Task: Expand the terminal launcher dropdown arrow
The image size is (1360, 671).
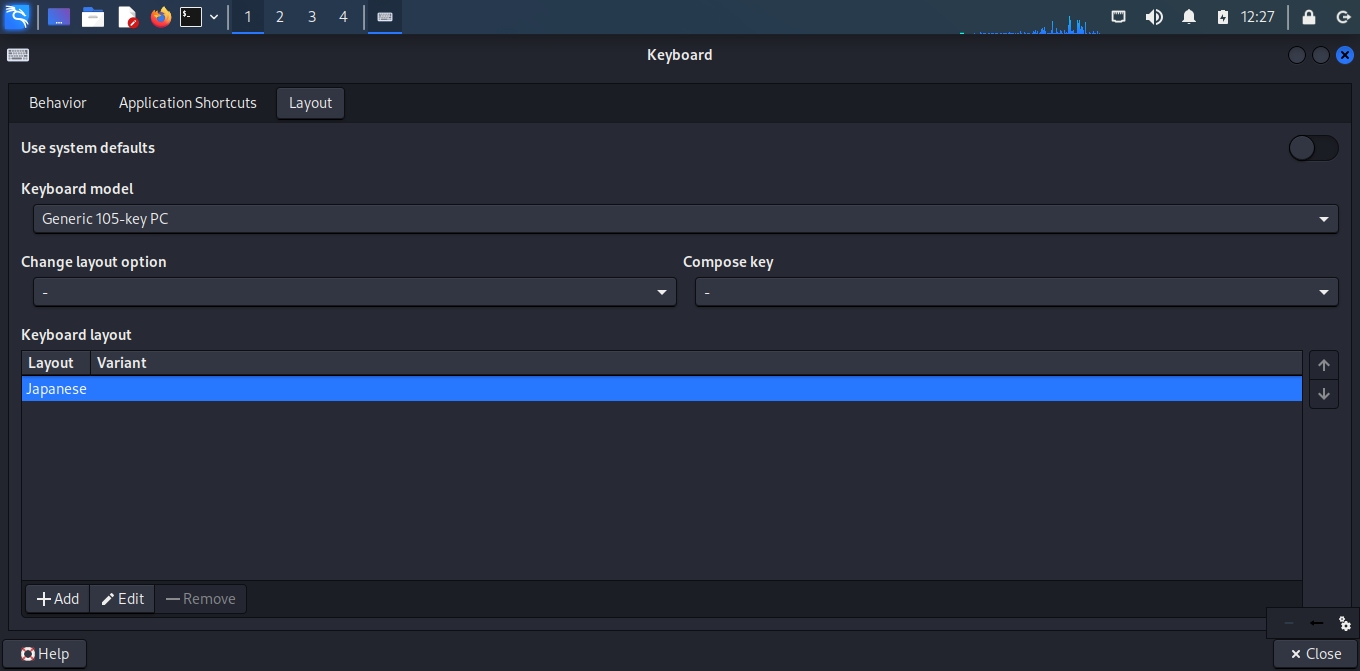Action: 214,17
